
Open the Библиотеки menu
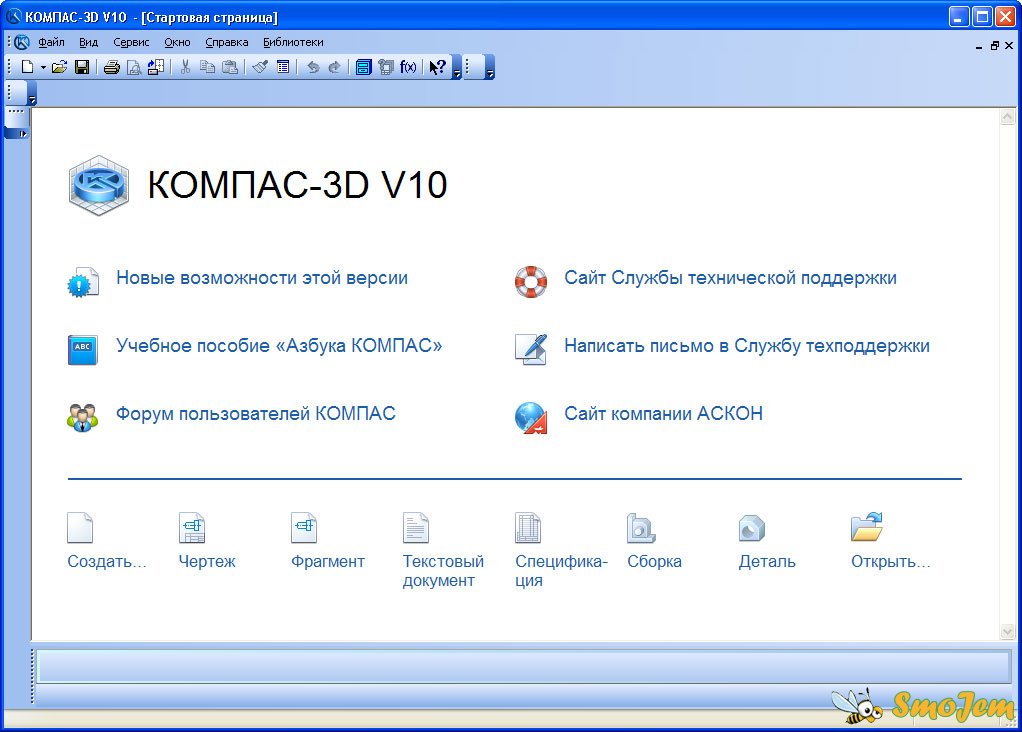point(293,42)
